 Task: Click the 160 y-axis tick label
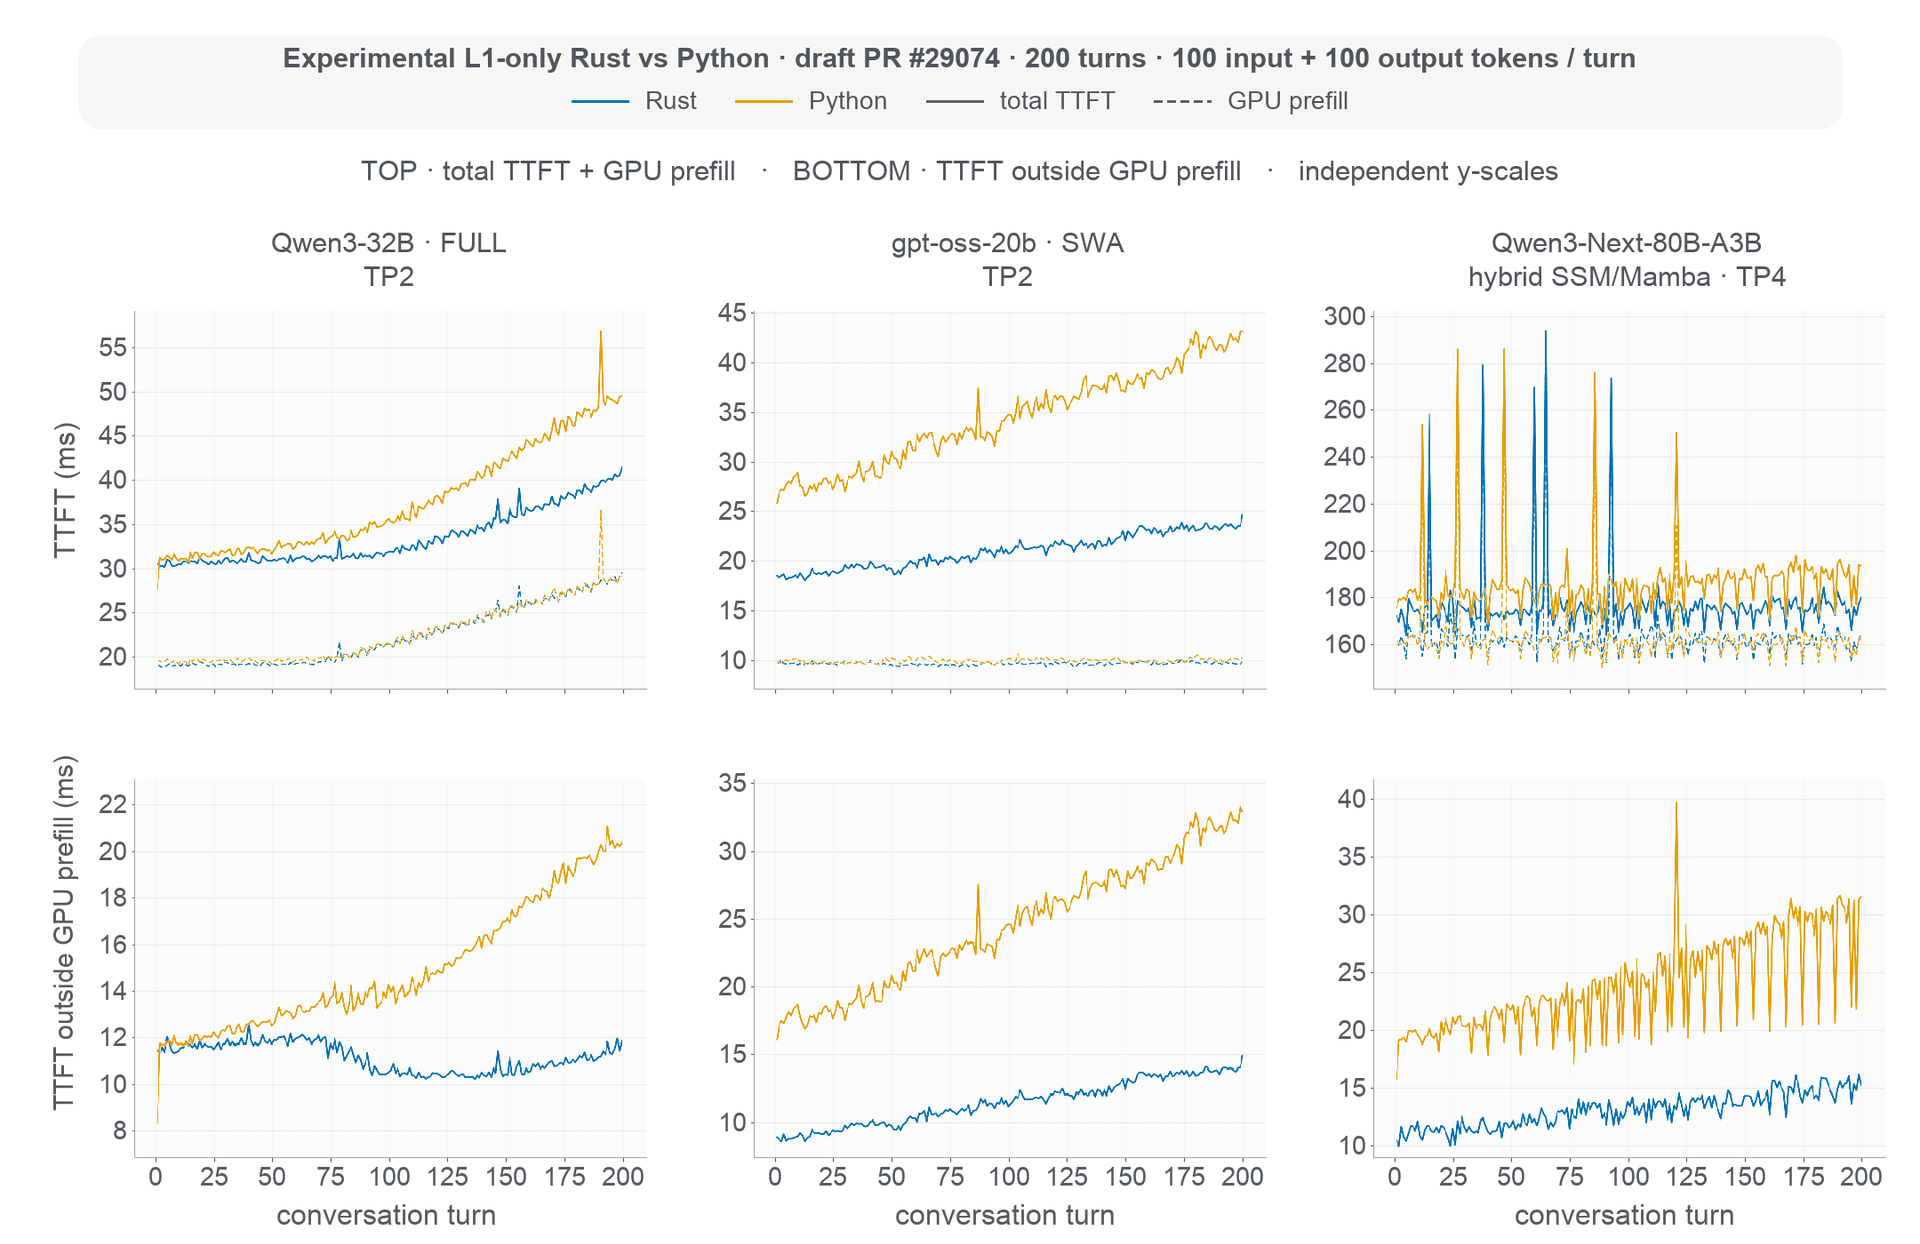[1345, 645]
